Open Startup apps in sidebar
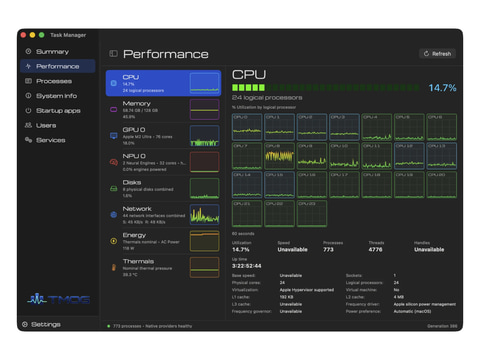Viewport: 480px width, 360px height. tap(57, 111)
